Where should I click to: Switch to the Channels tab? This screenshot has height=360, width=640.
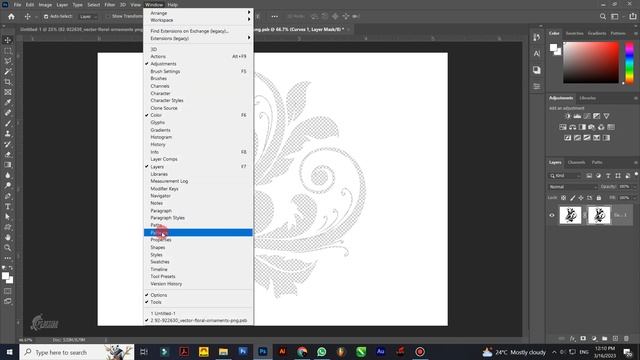576,162
